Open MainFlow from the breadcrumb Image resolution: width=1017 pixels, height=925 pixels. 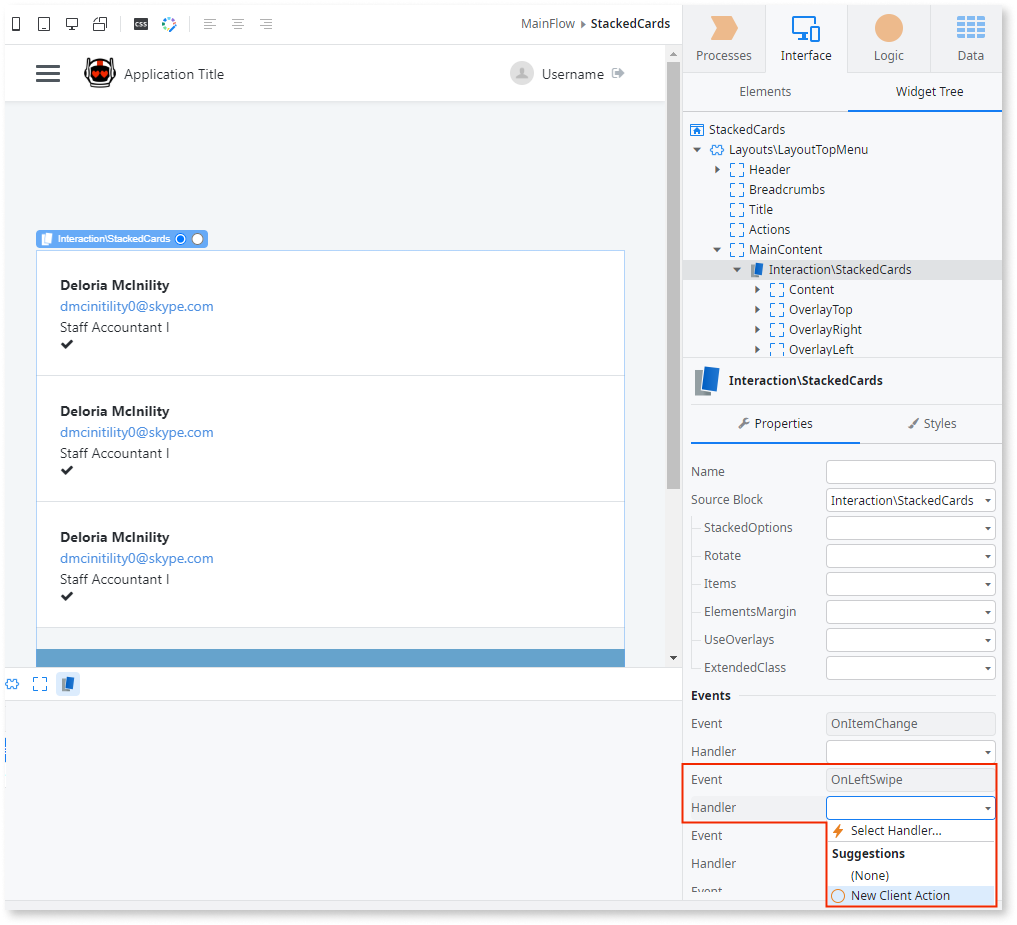tap(547, 23)
